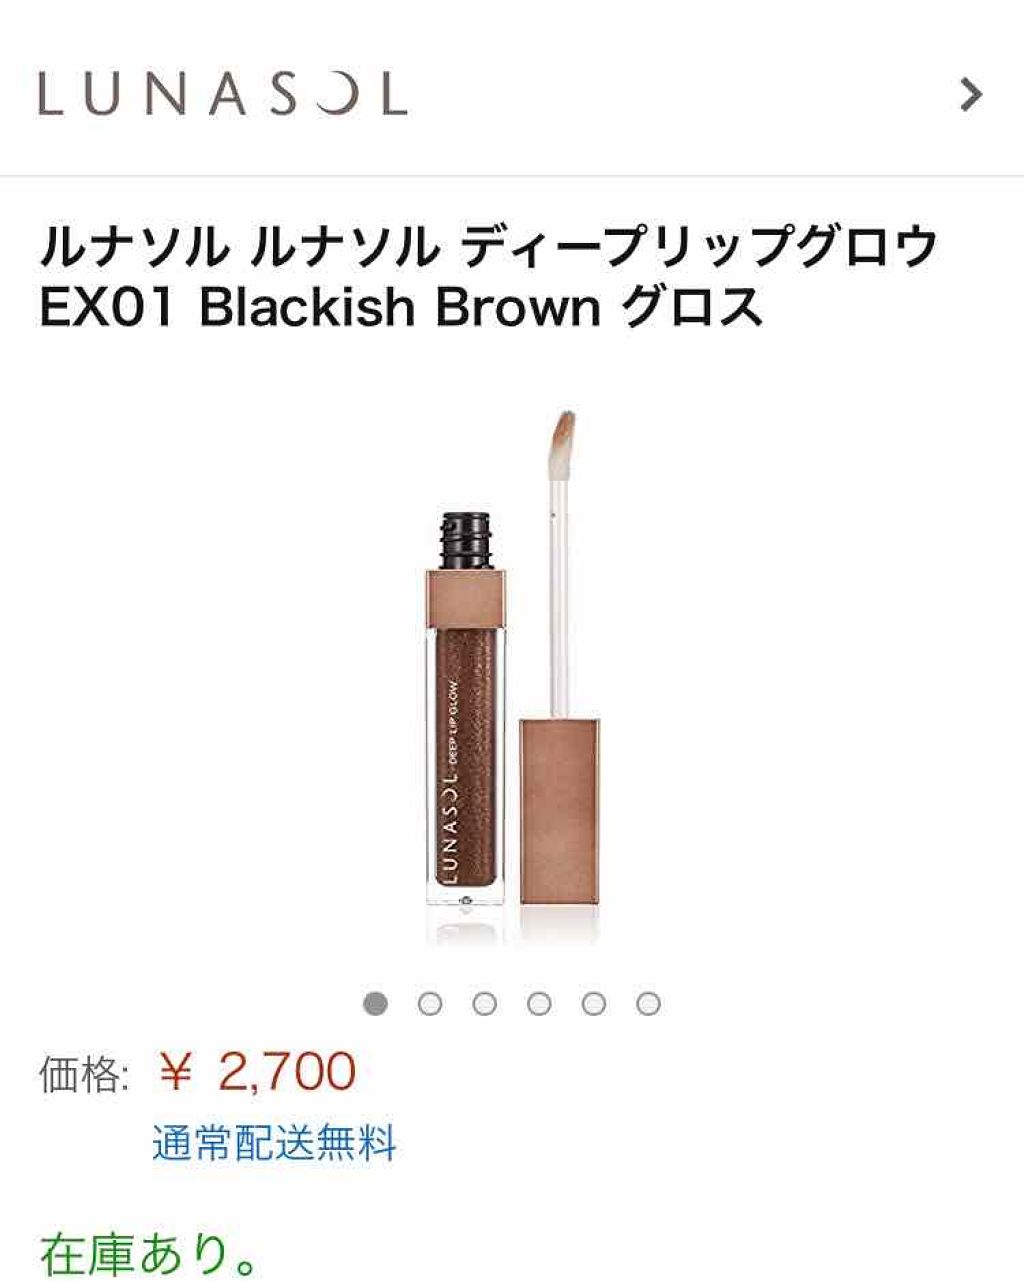
Task: Select the product title ディープリップグロウ text
Action: click(x=700, y=247)
